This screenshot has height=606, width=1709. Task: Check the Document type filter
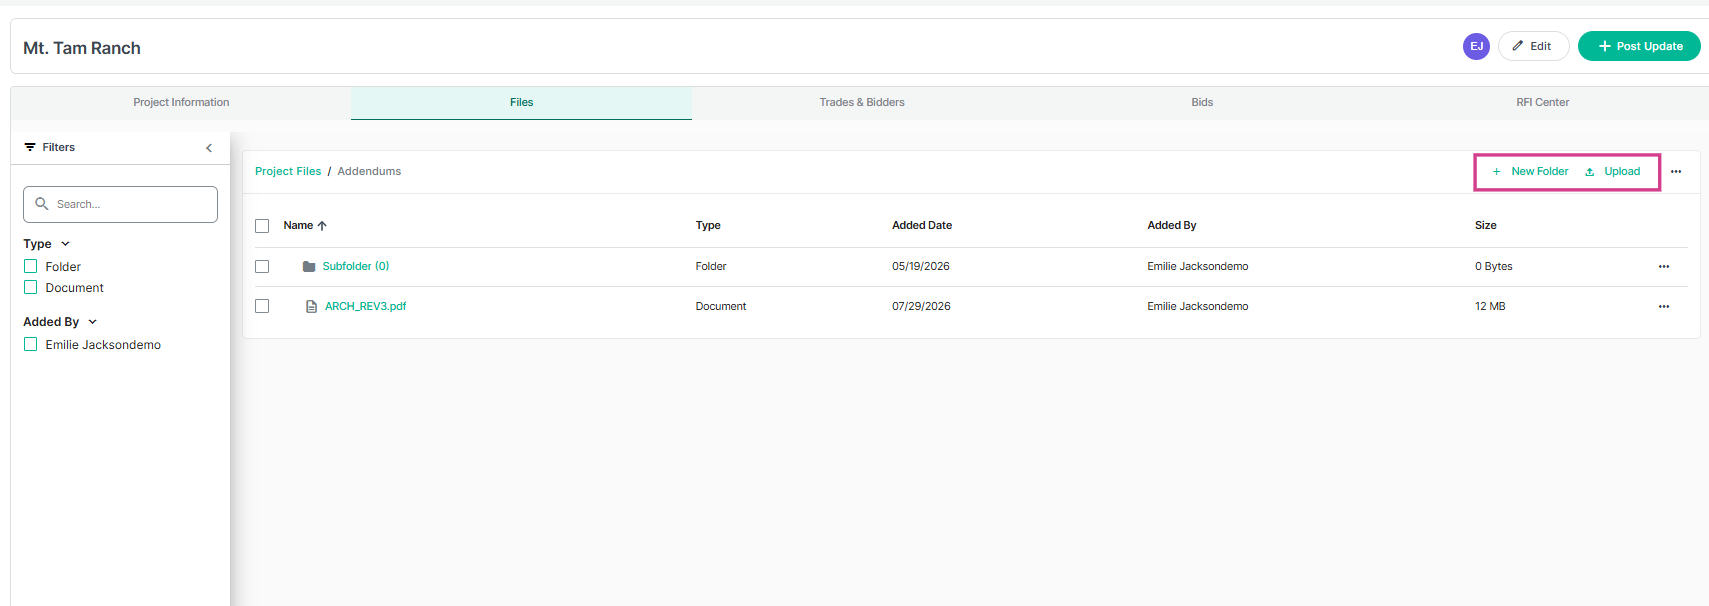click(31, 287)
